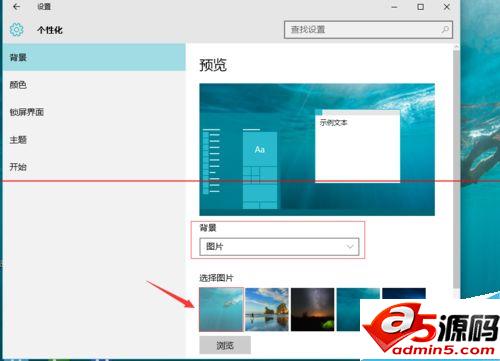Select the night sky tent wallpaper thumbnail
The image size is (500, 361).
coord(312,309)
